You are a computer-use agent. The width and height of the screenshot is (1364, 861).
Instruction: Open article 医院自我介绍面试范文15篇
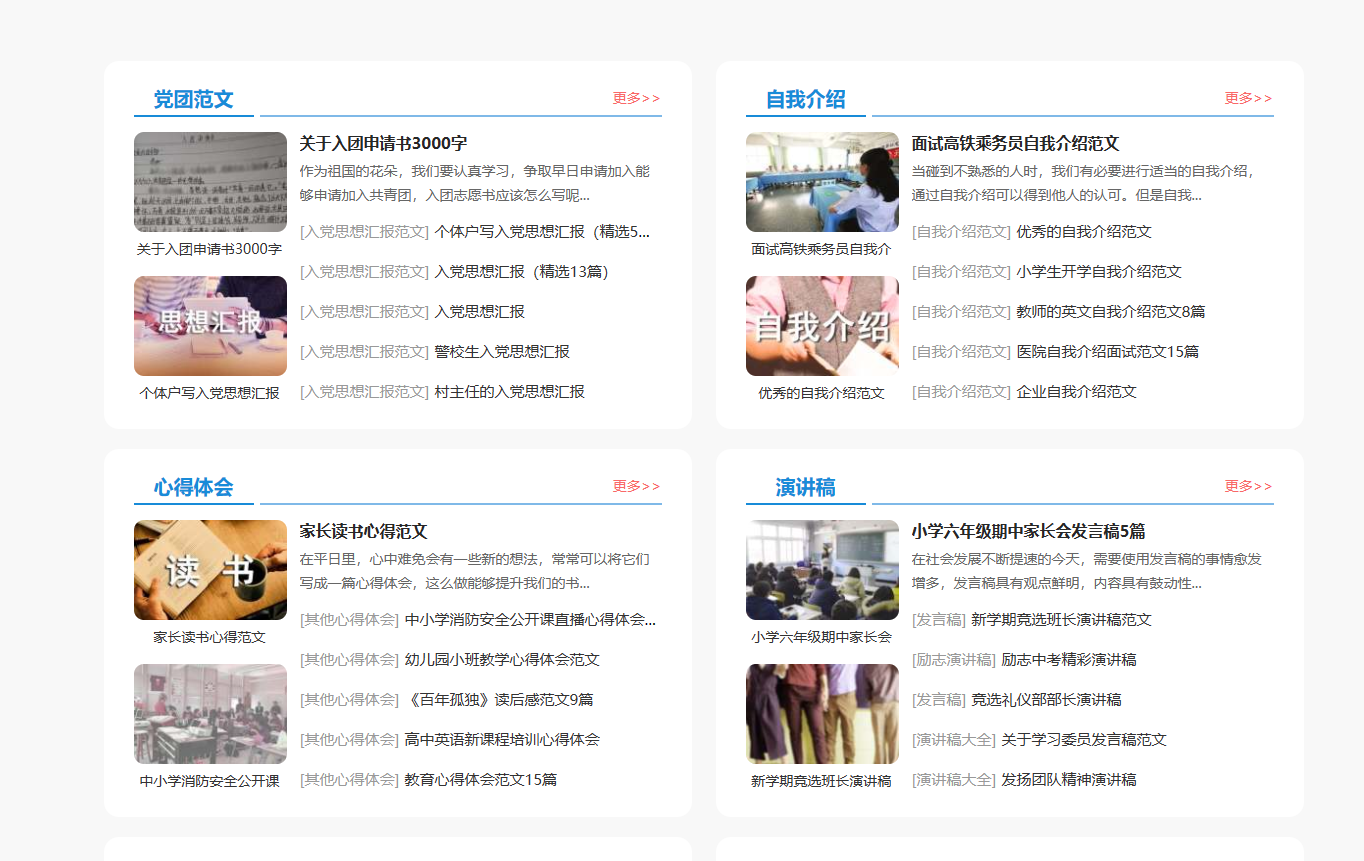click(1107, 352)
